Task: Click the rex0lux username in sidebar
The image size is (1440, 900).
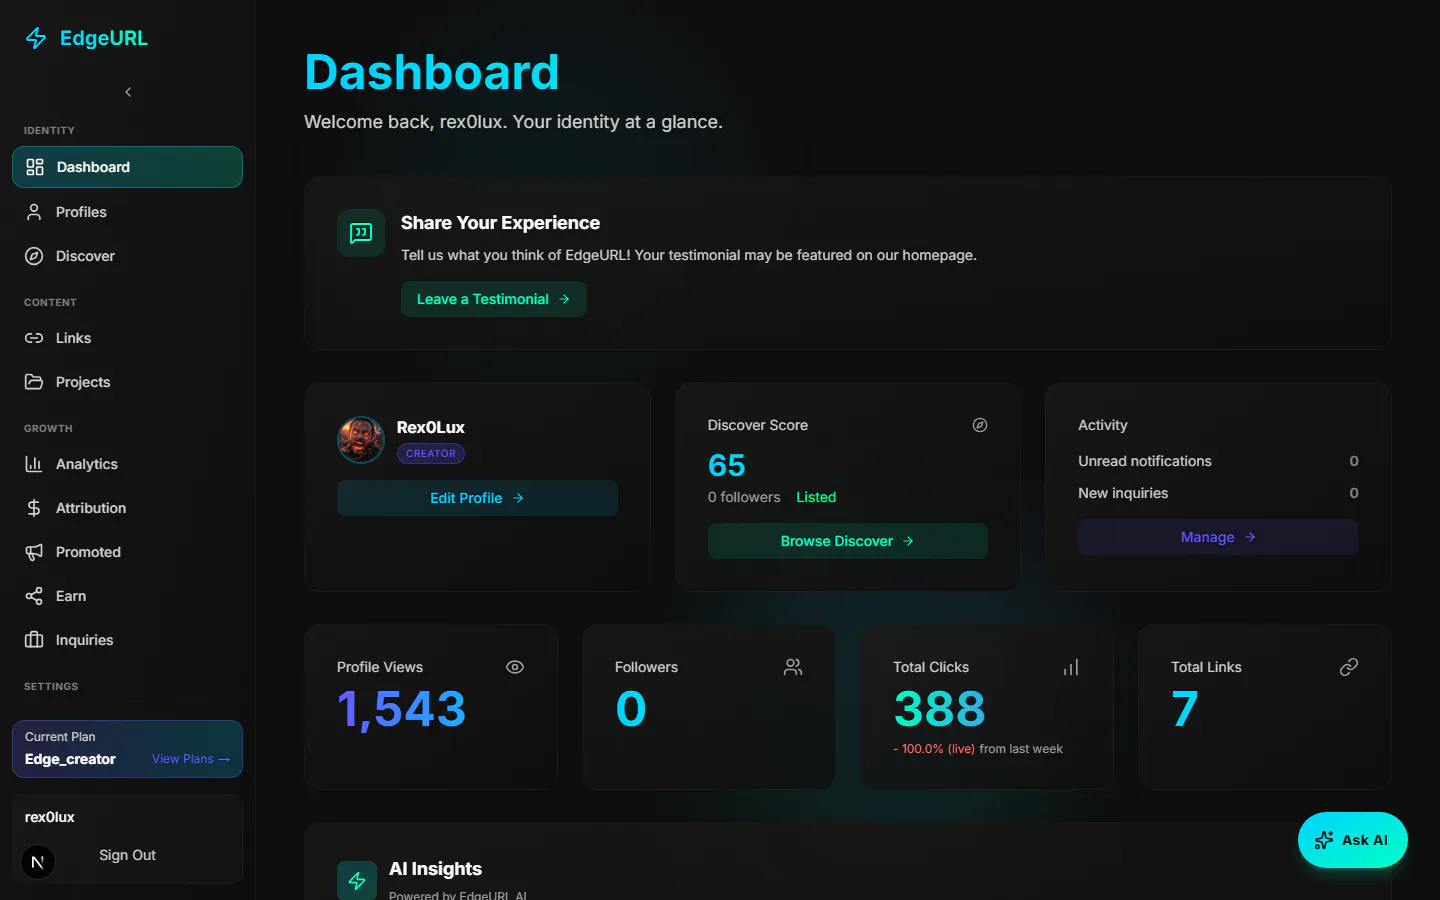Action: [x=50, y=817]
